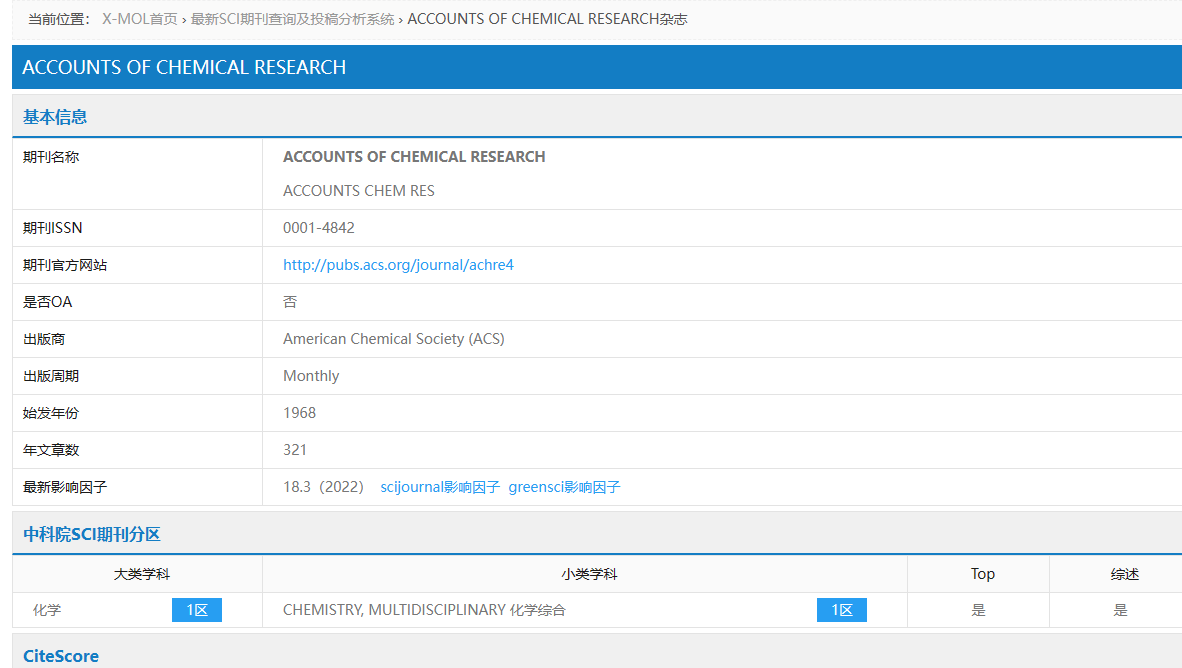Click the ISSN value 0001-4842
Screen dimensions: 1182x668
pos(319,228)
